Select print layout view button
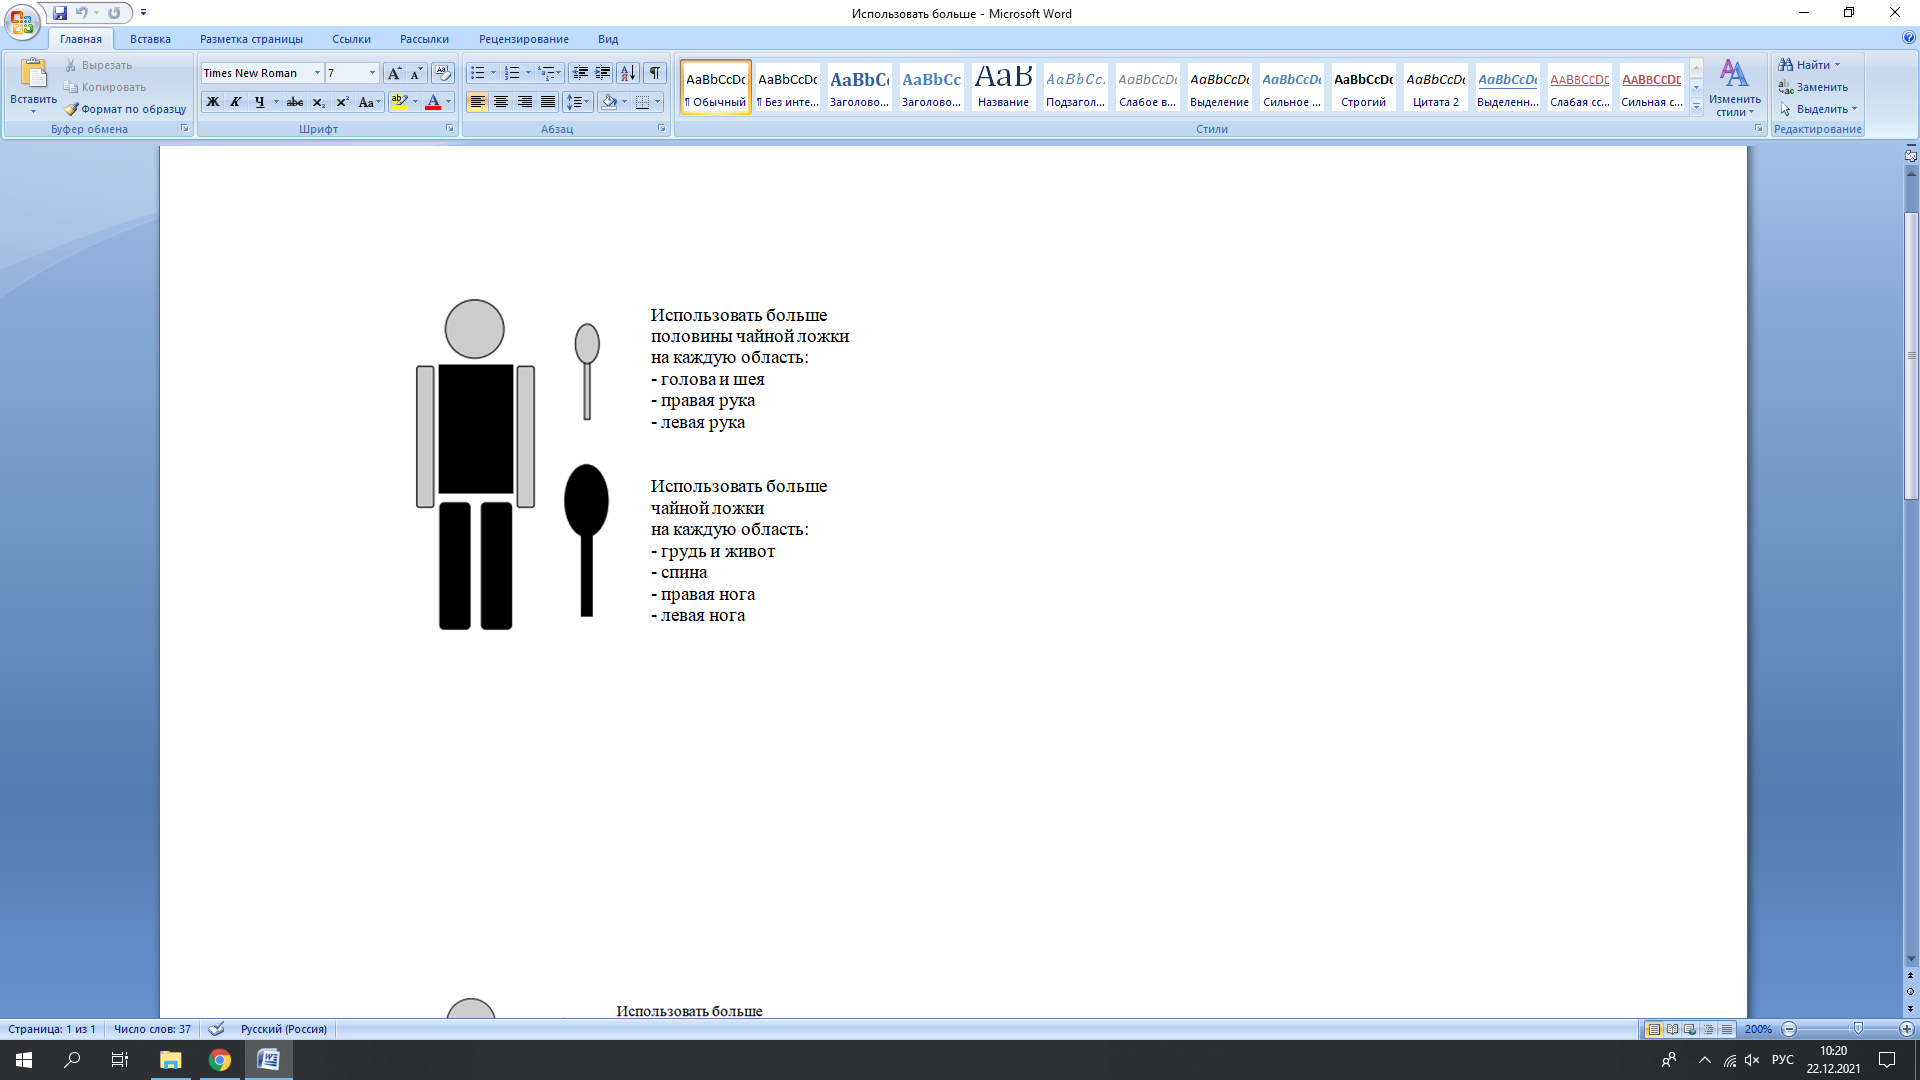This screenshot has width=1920, height=1080. [1654, 1029]
